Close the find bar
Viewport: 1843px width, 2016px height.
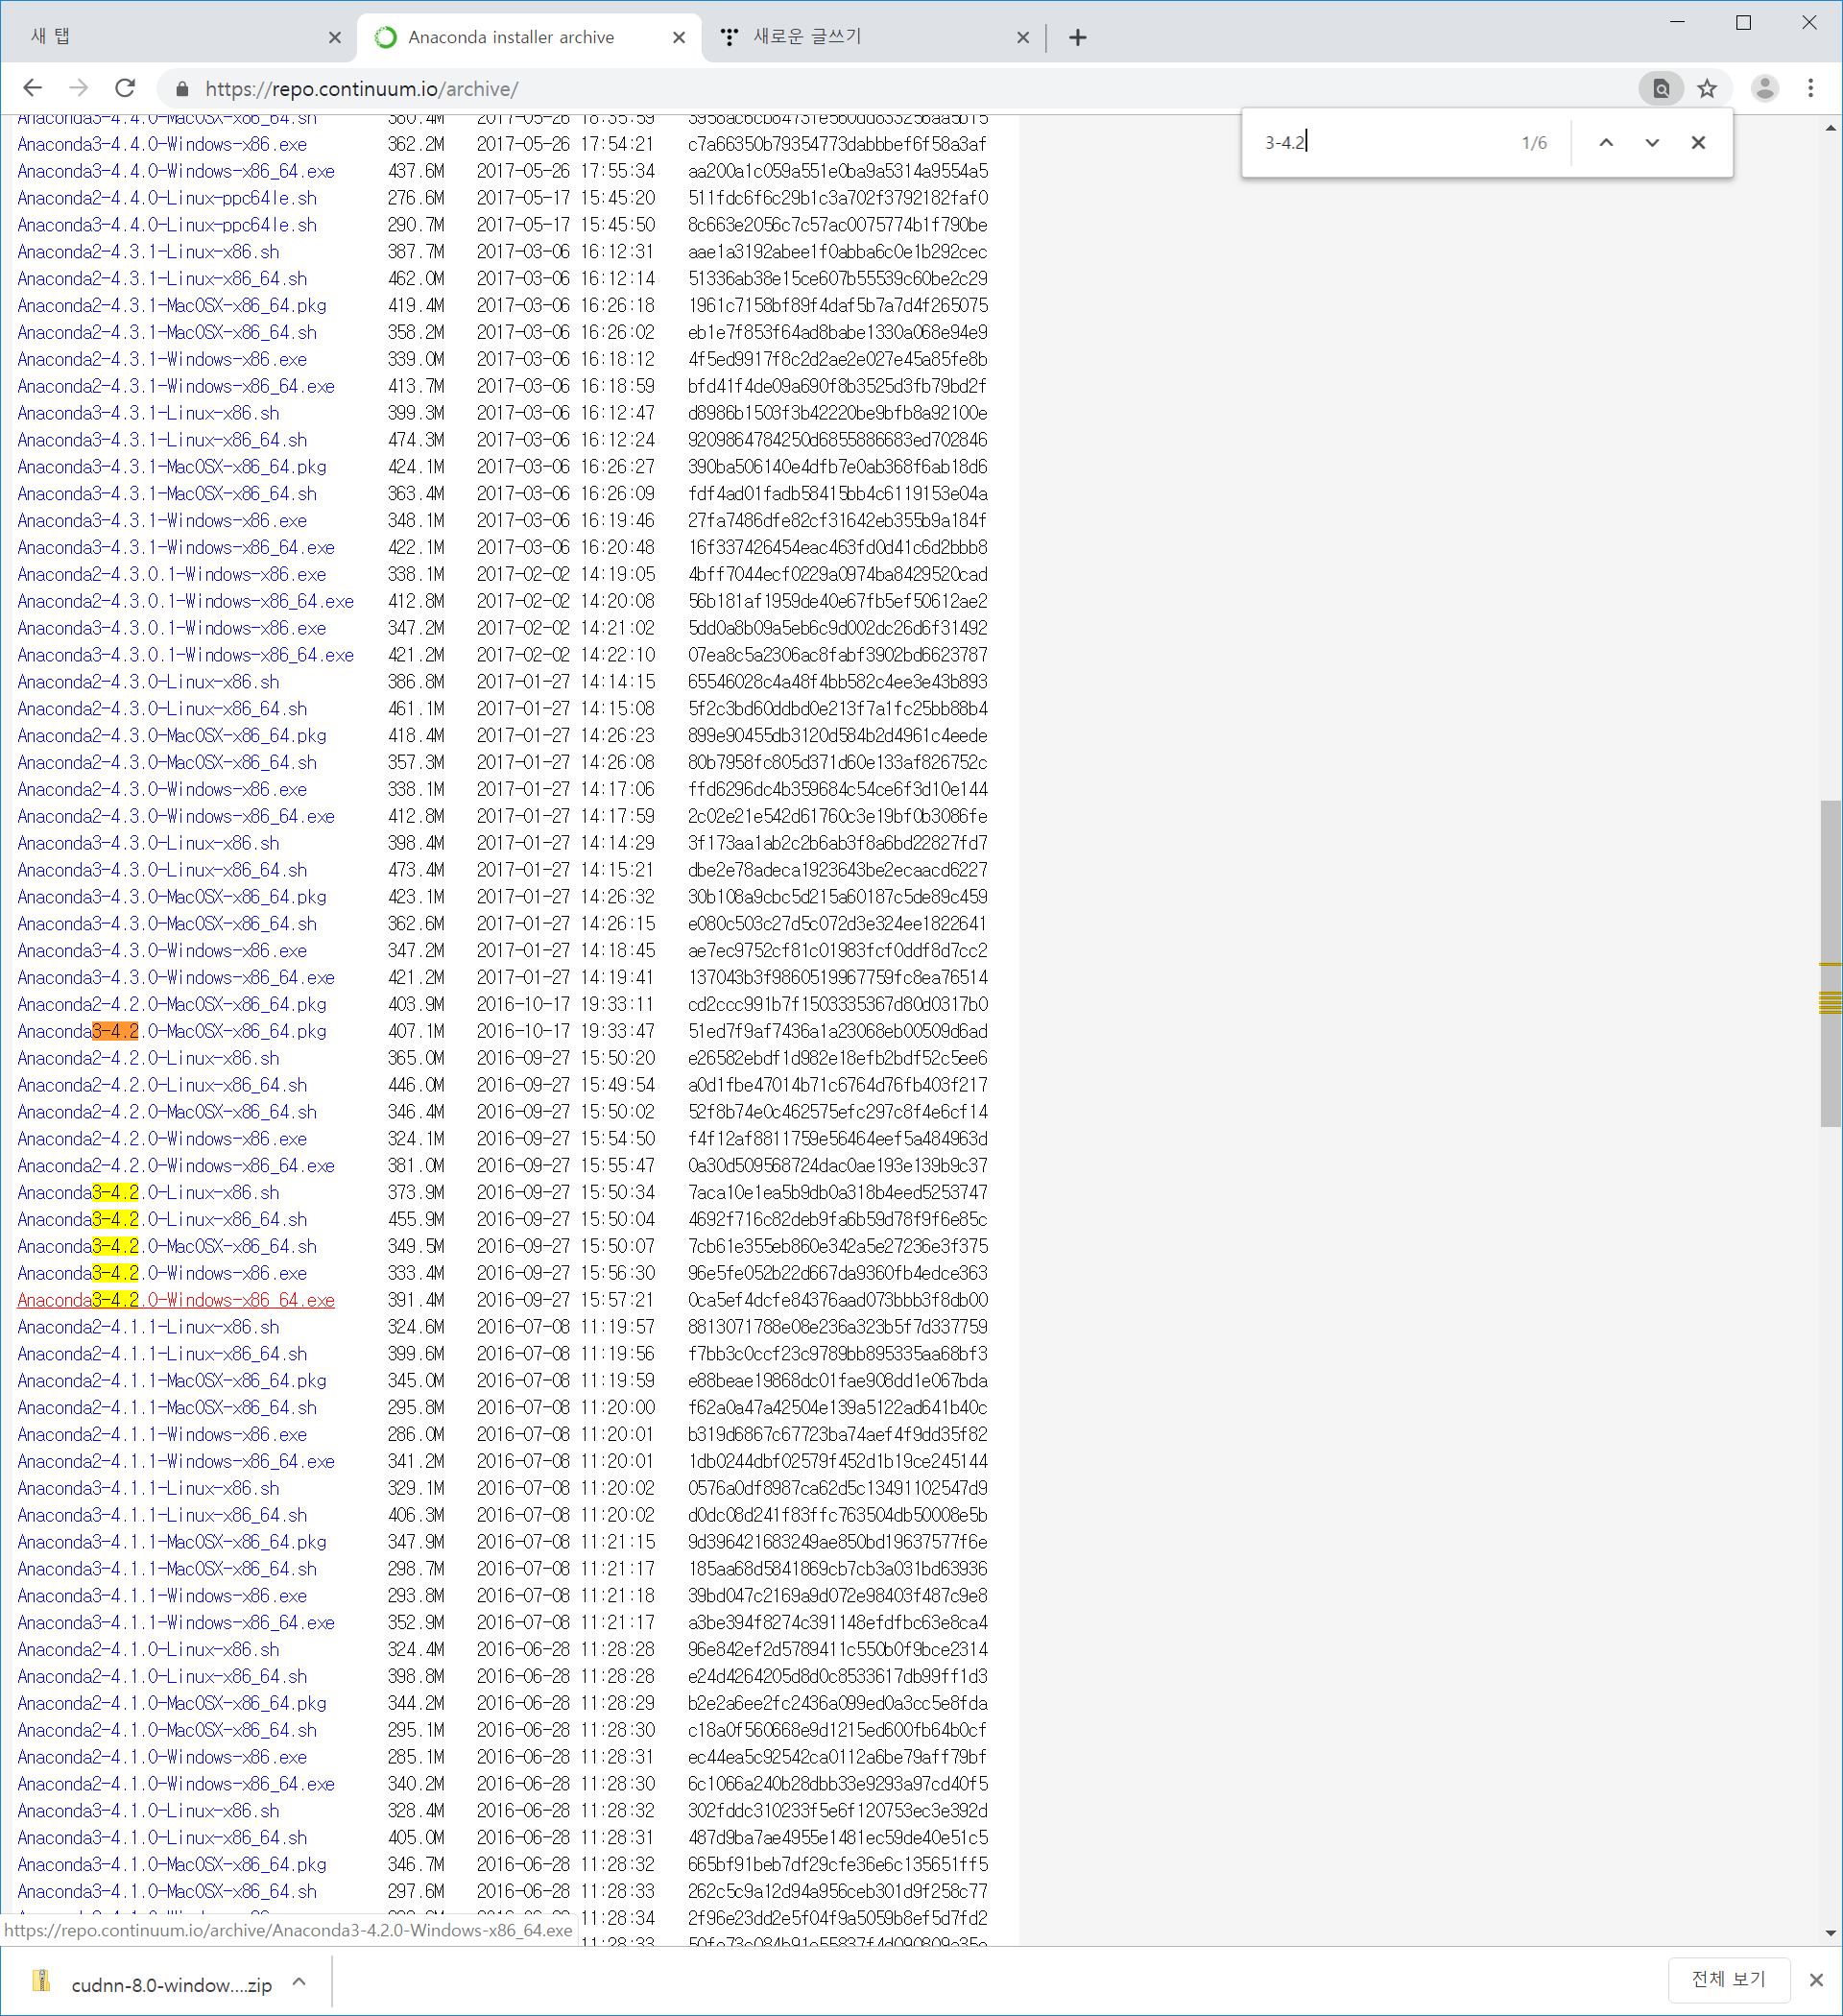pyautogui.click(x=1698, y=142)
